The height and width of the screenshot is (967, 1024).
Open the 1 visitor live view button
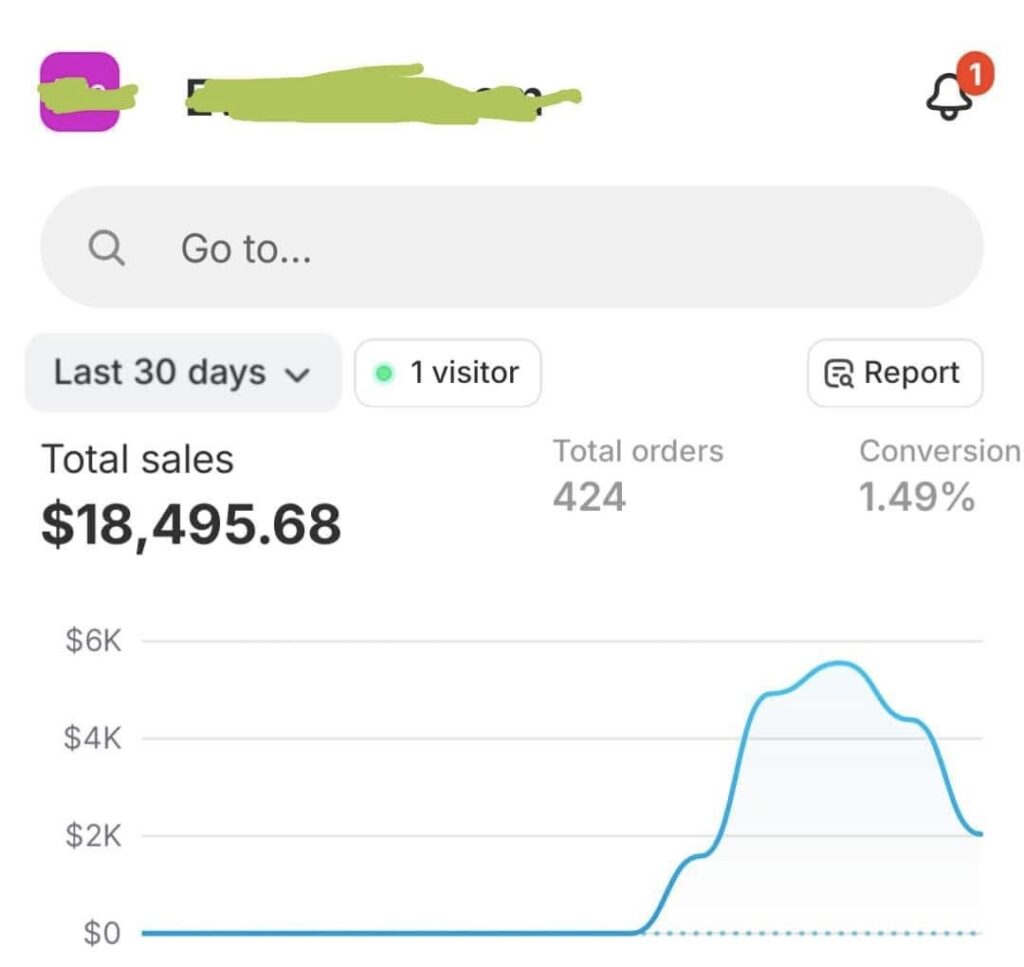[448, 373]
